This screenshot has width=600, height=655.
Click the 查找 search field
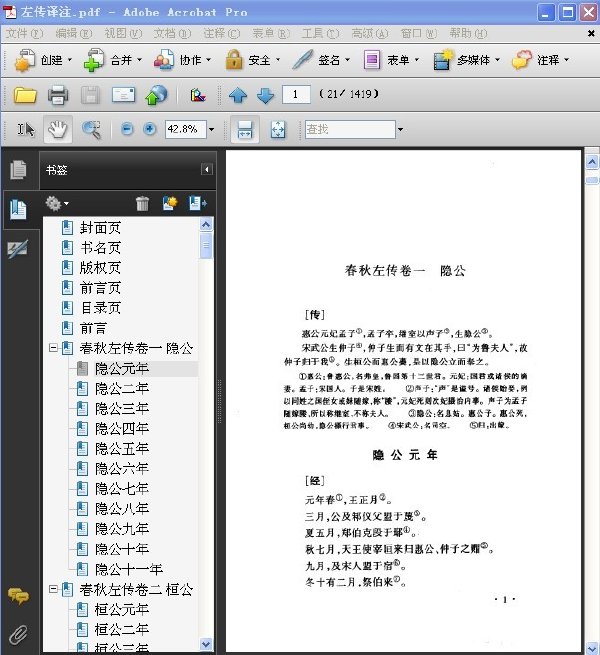(x=350, y=129)
